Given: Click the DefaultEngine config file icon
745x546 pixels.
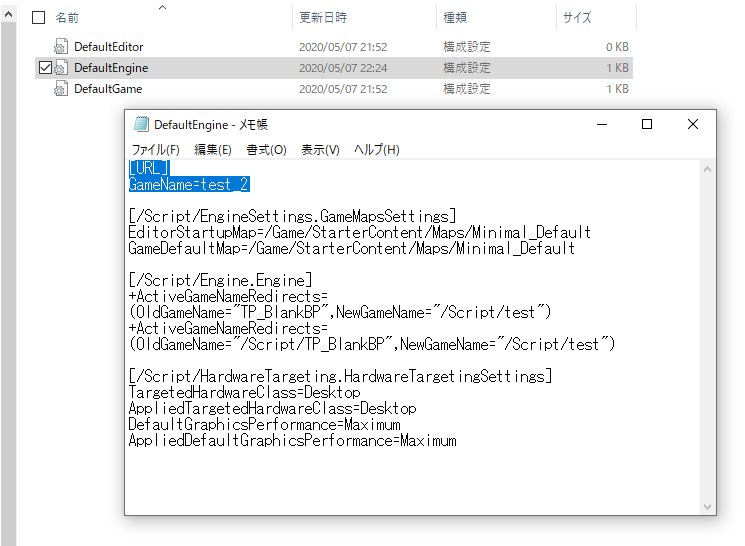Looking at the screenshot, I should point(60,67).
